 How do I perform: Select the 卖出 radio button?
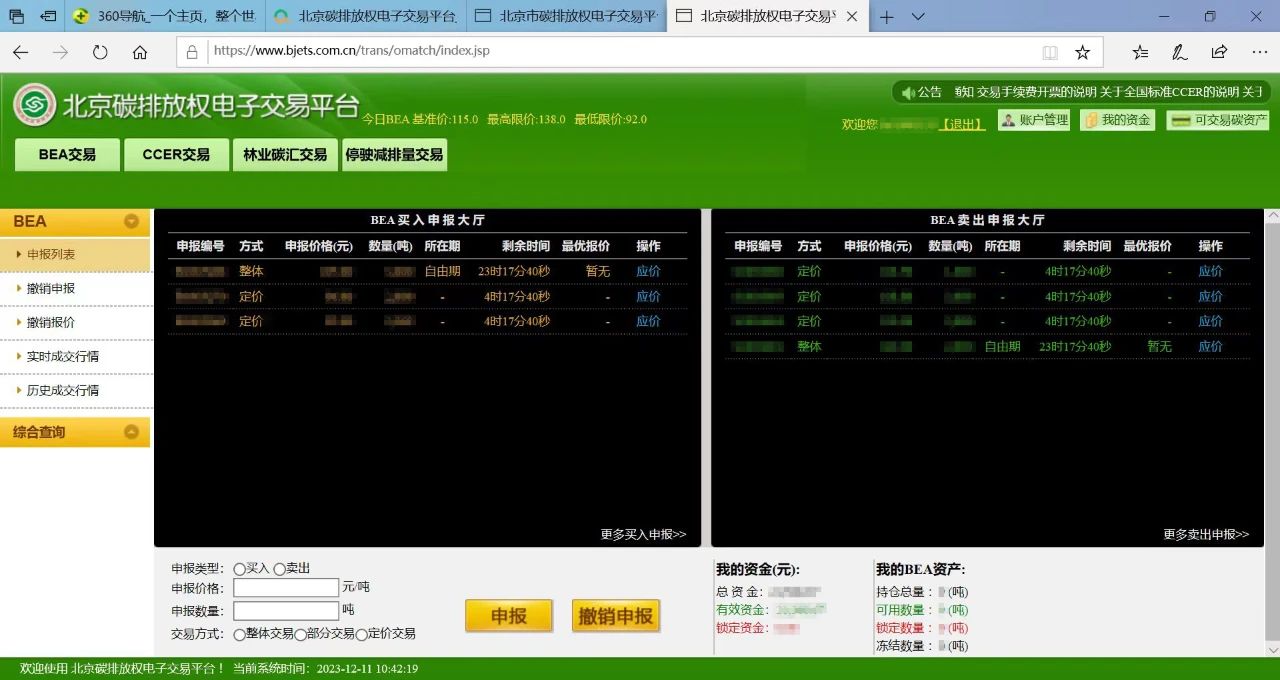[x=280, y=569]
